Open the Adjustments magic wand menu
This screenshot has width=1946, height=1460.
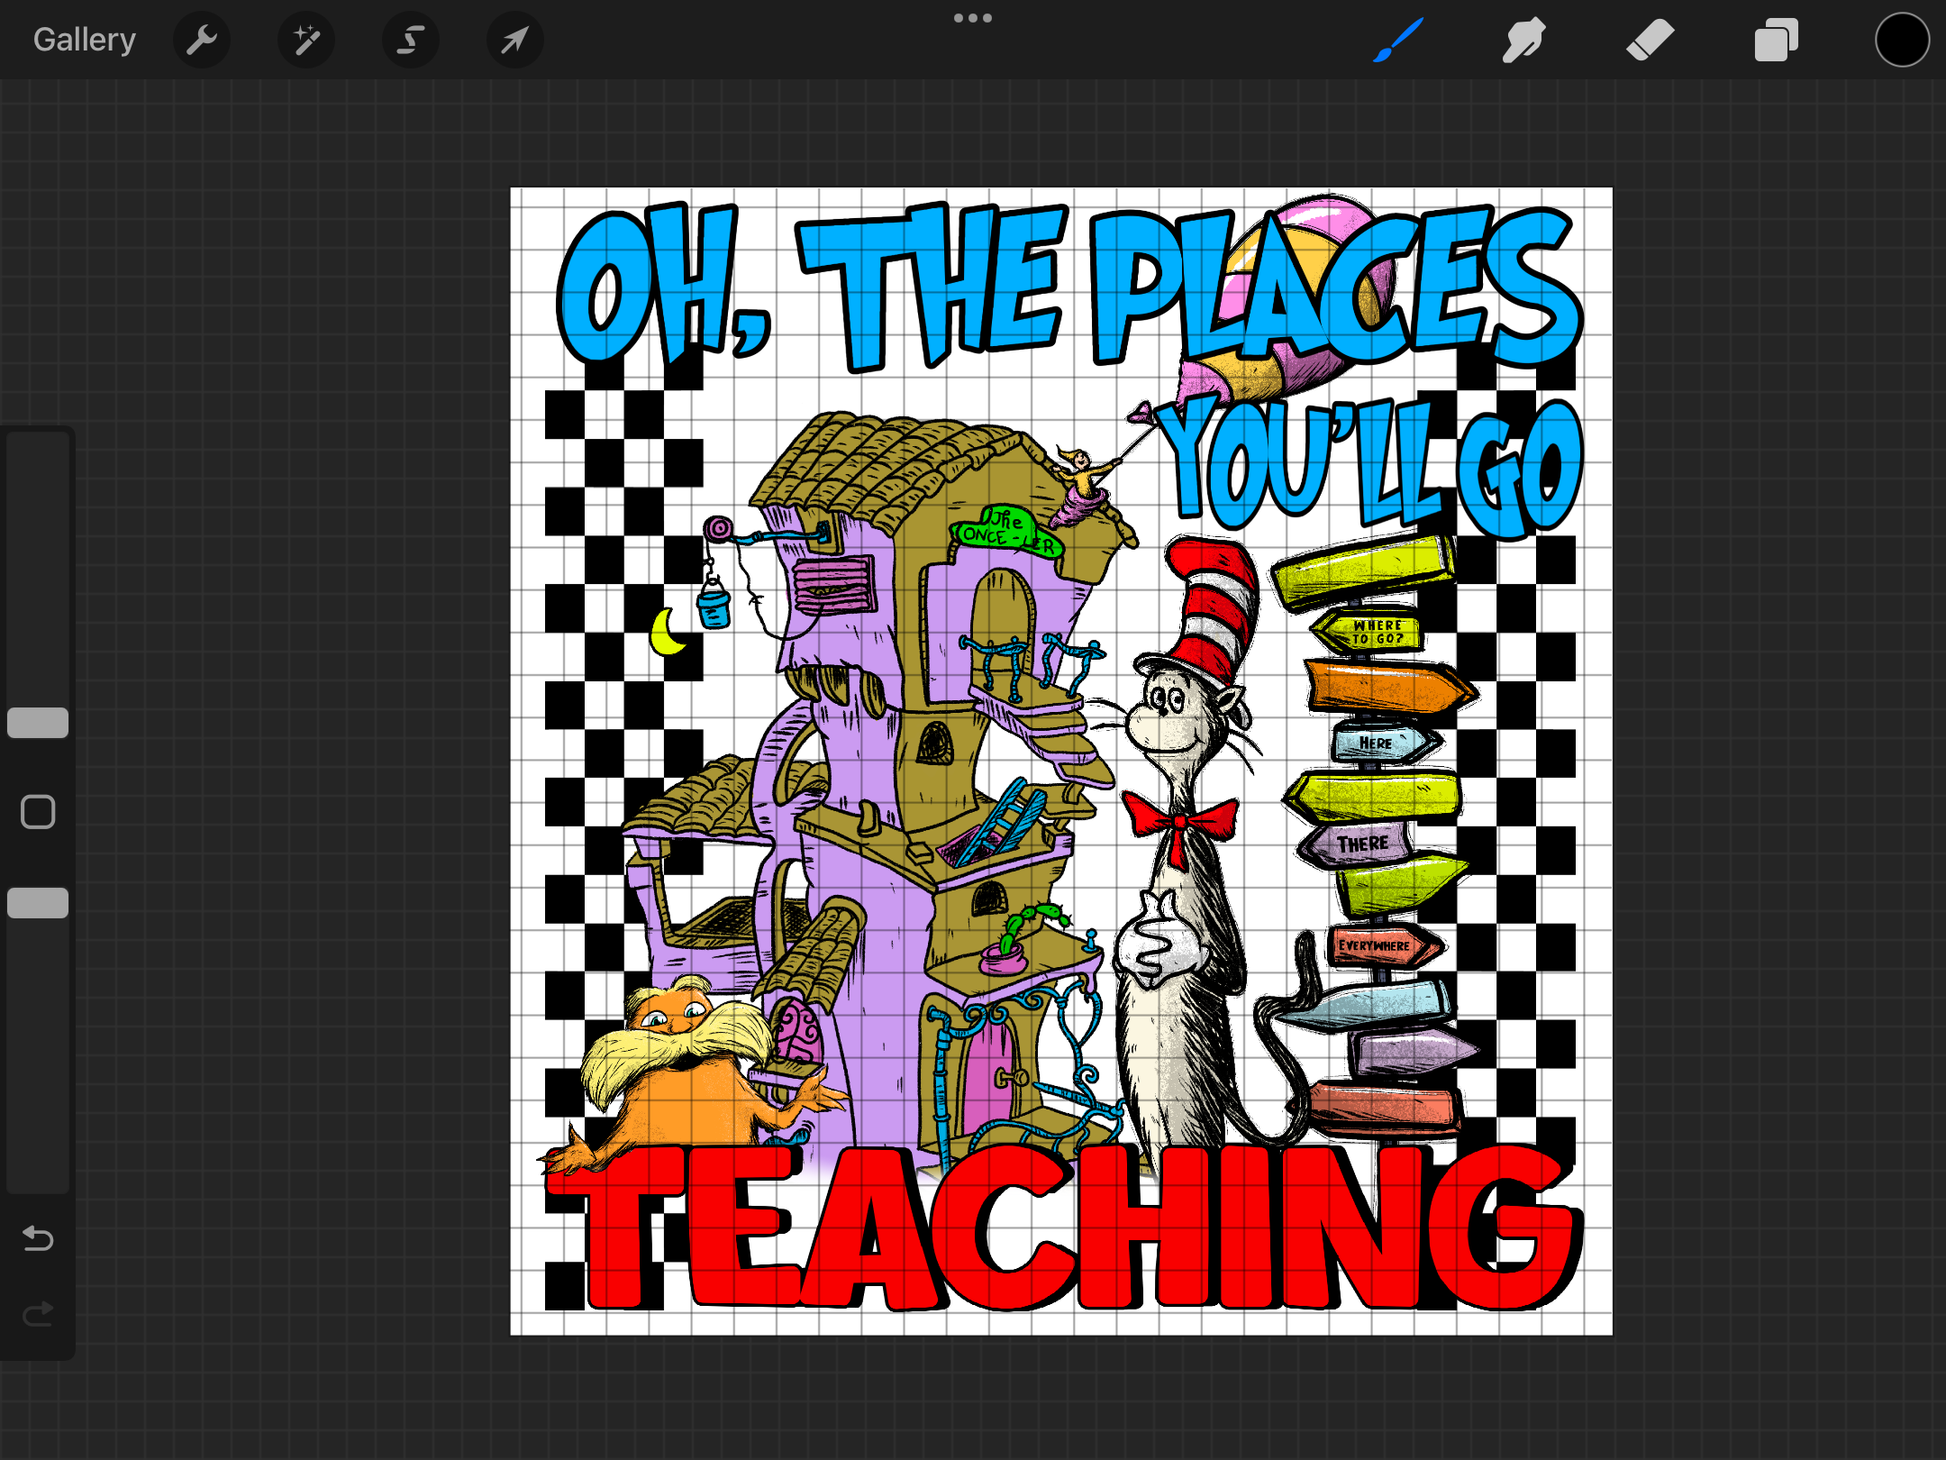[306, 40]
